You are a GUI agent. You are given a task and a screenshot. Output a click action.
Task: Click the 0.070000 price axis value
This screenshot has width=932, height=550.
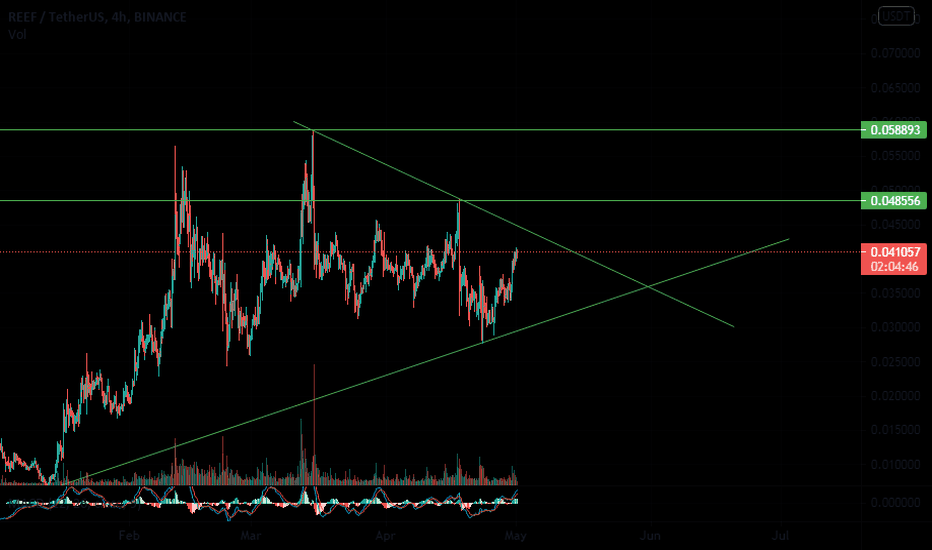(896, 54)
